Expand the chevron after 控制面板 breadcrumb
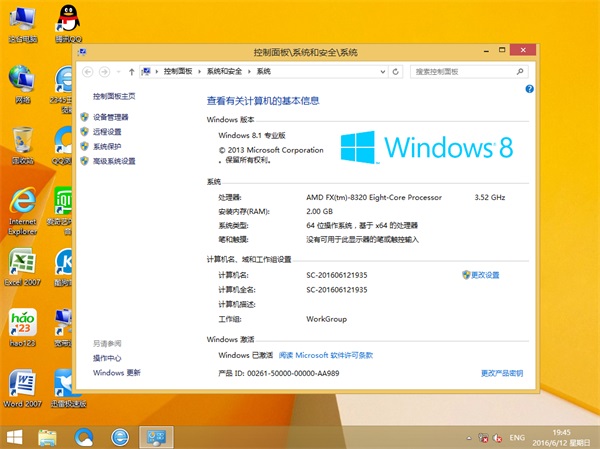 click(201, 72)
